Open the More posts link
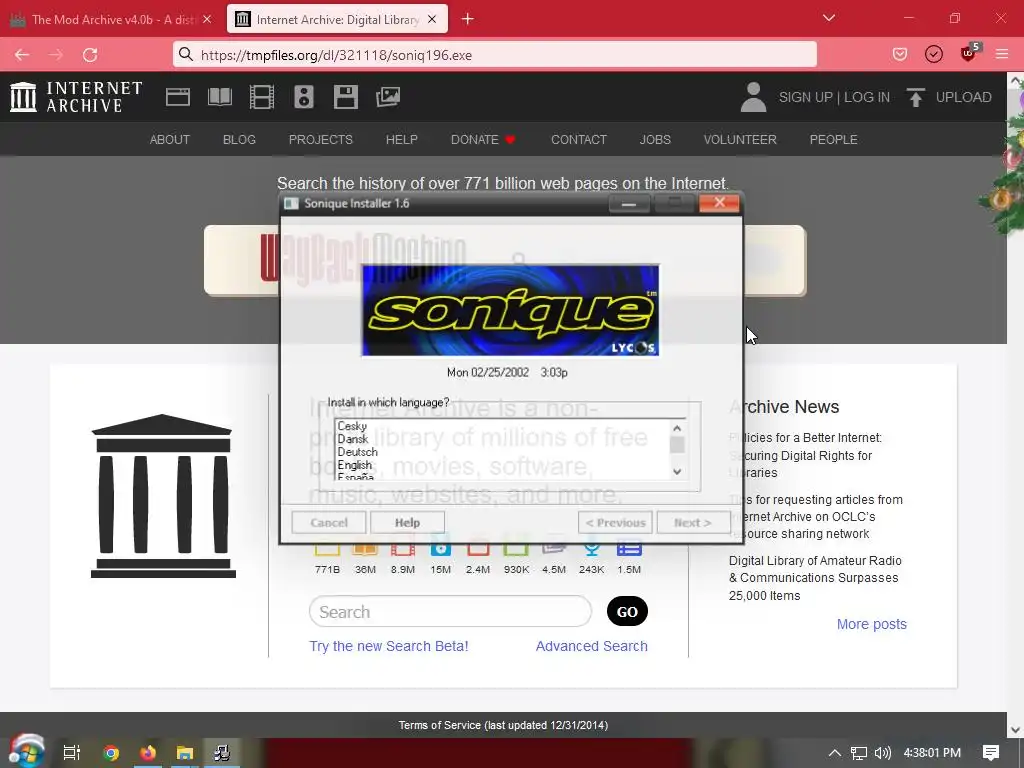This screenshot has width=1024, height=768. 872,624
